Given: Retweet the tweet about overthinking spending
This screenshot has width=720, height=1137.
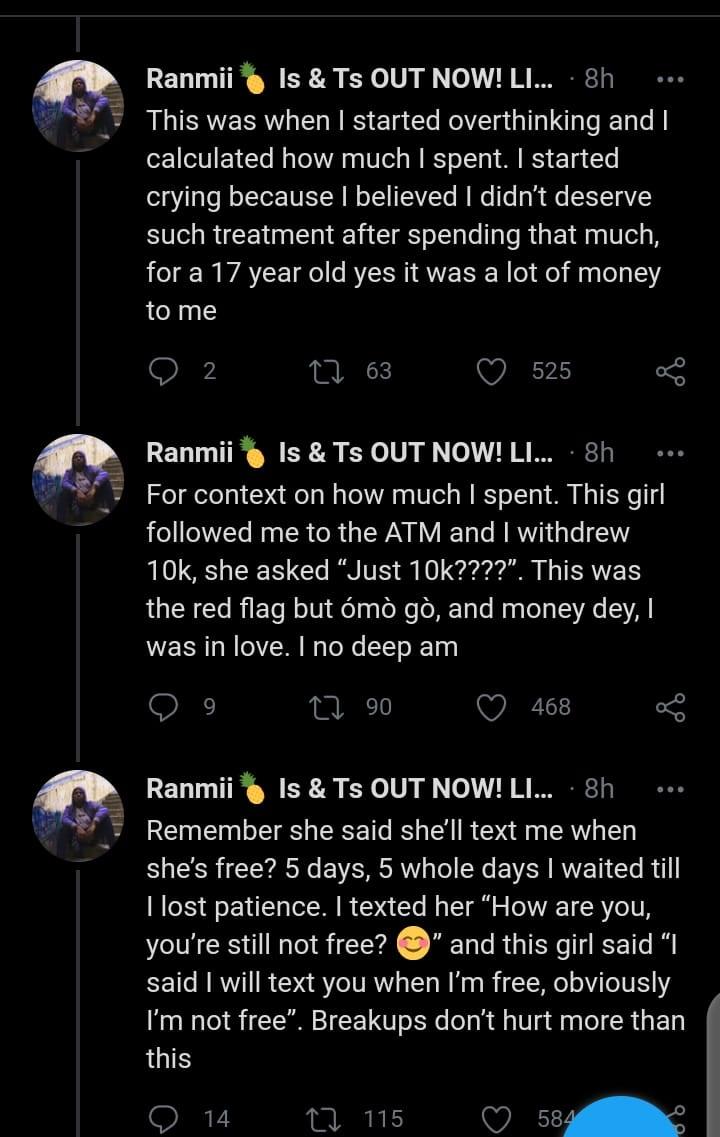Looking at the screenshot, I should click(323, 371).
